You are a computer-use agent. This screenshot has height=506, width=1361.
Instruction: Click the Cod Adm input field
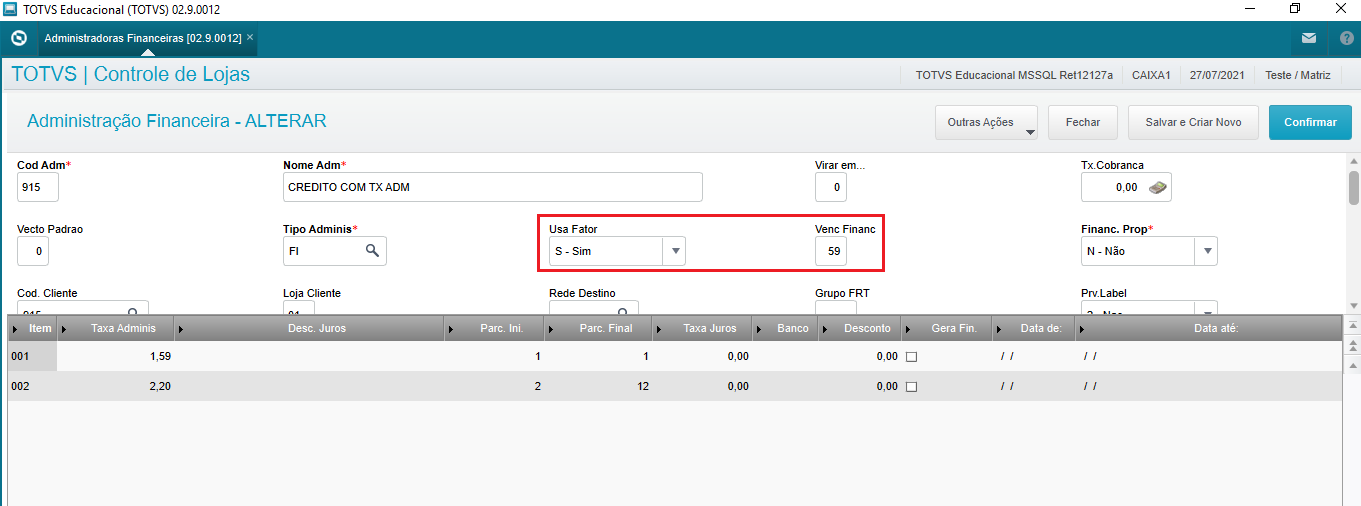coord(38,187)
